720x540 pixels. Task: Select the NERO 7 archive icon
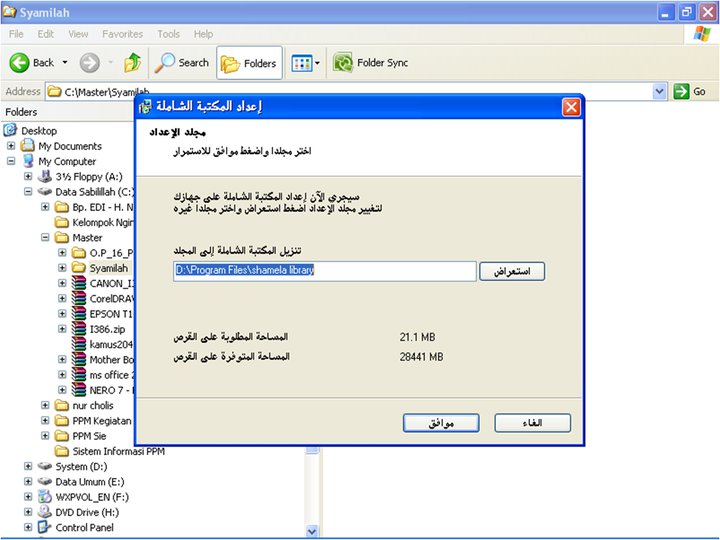coord(79,390)
